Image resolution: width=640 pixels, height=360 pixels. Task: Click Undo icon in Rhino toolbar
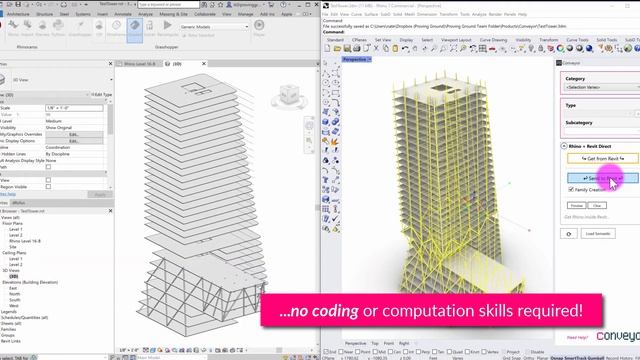pos(405,49)
